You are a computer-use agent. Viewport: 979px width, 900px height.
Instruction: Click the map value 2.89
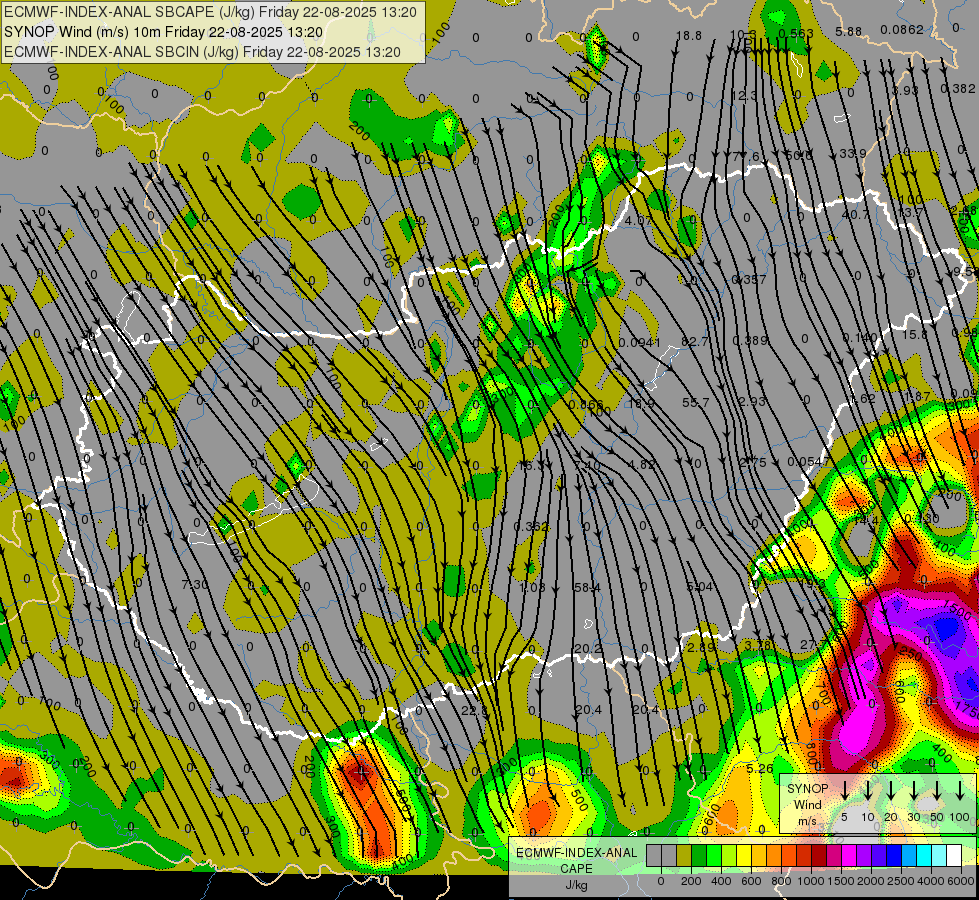tap(701, 648)
